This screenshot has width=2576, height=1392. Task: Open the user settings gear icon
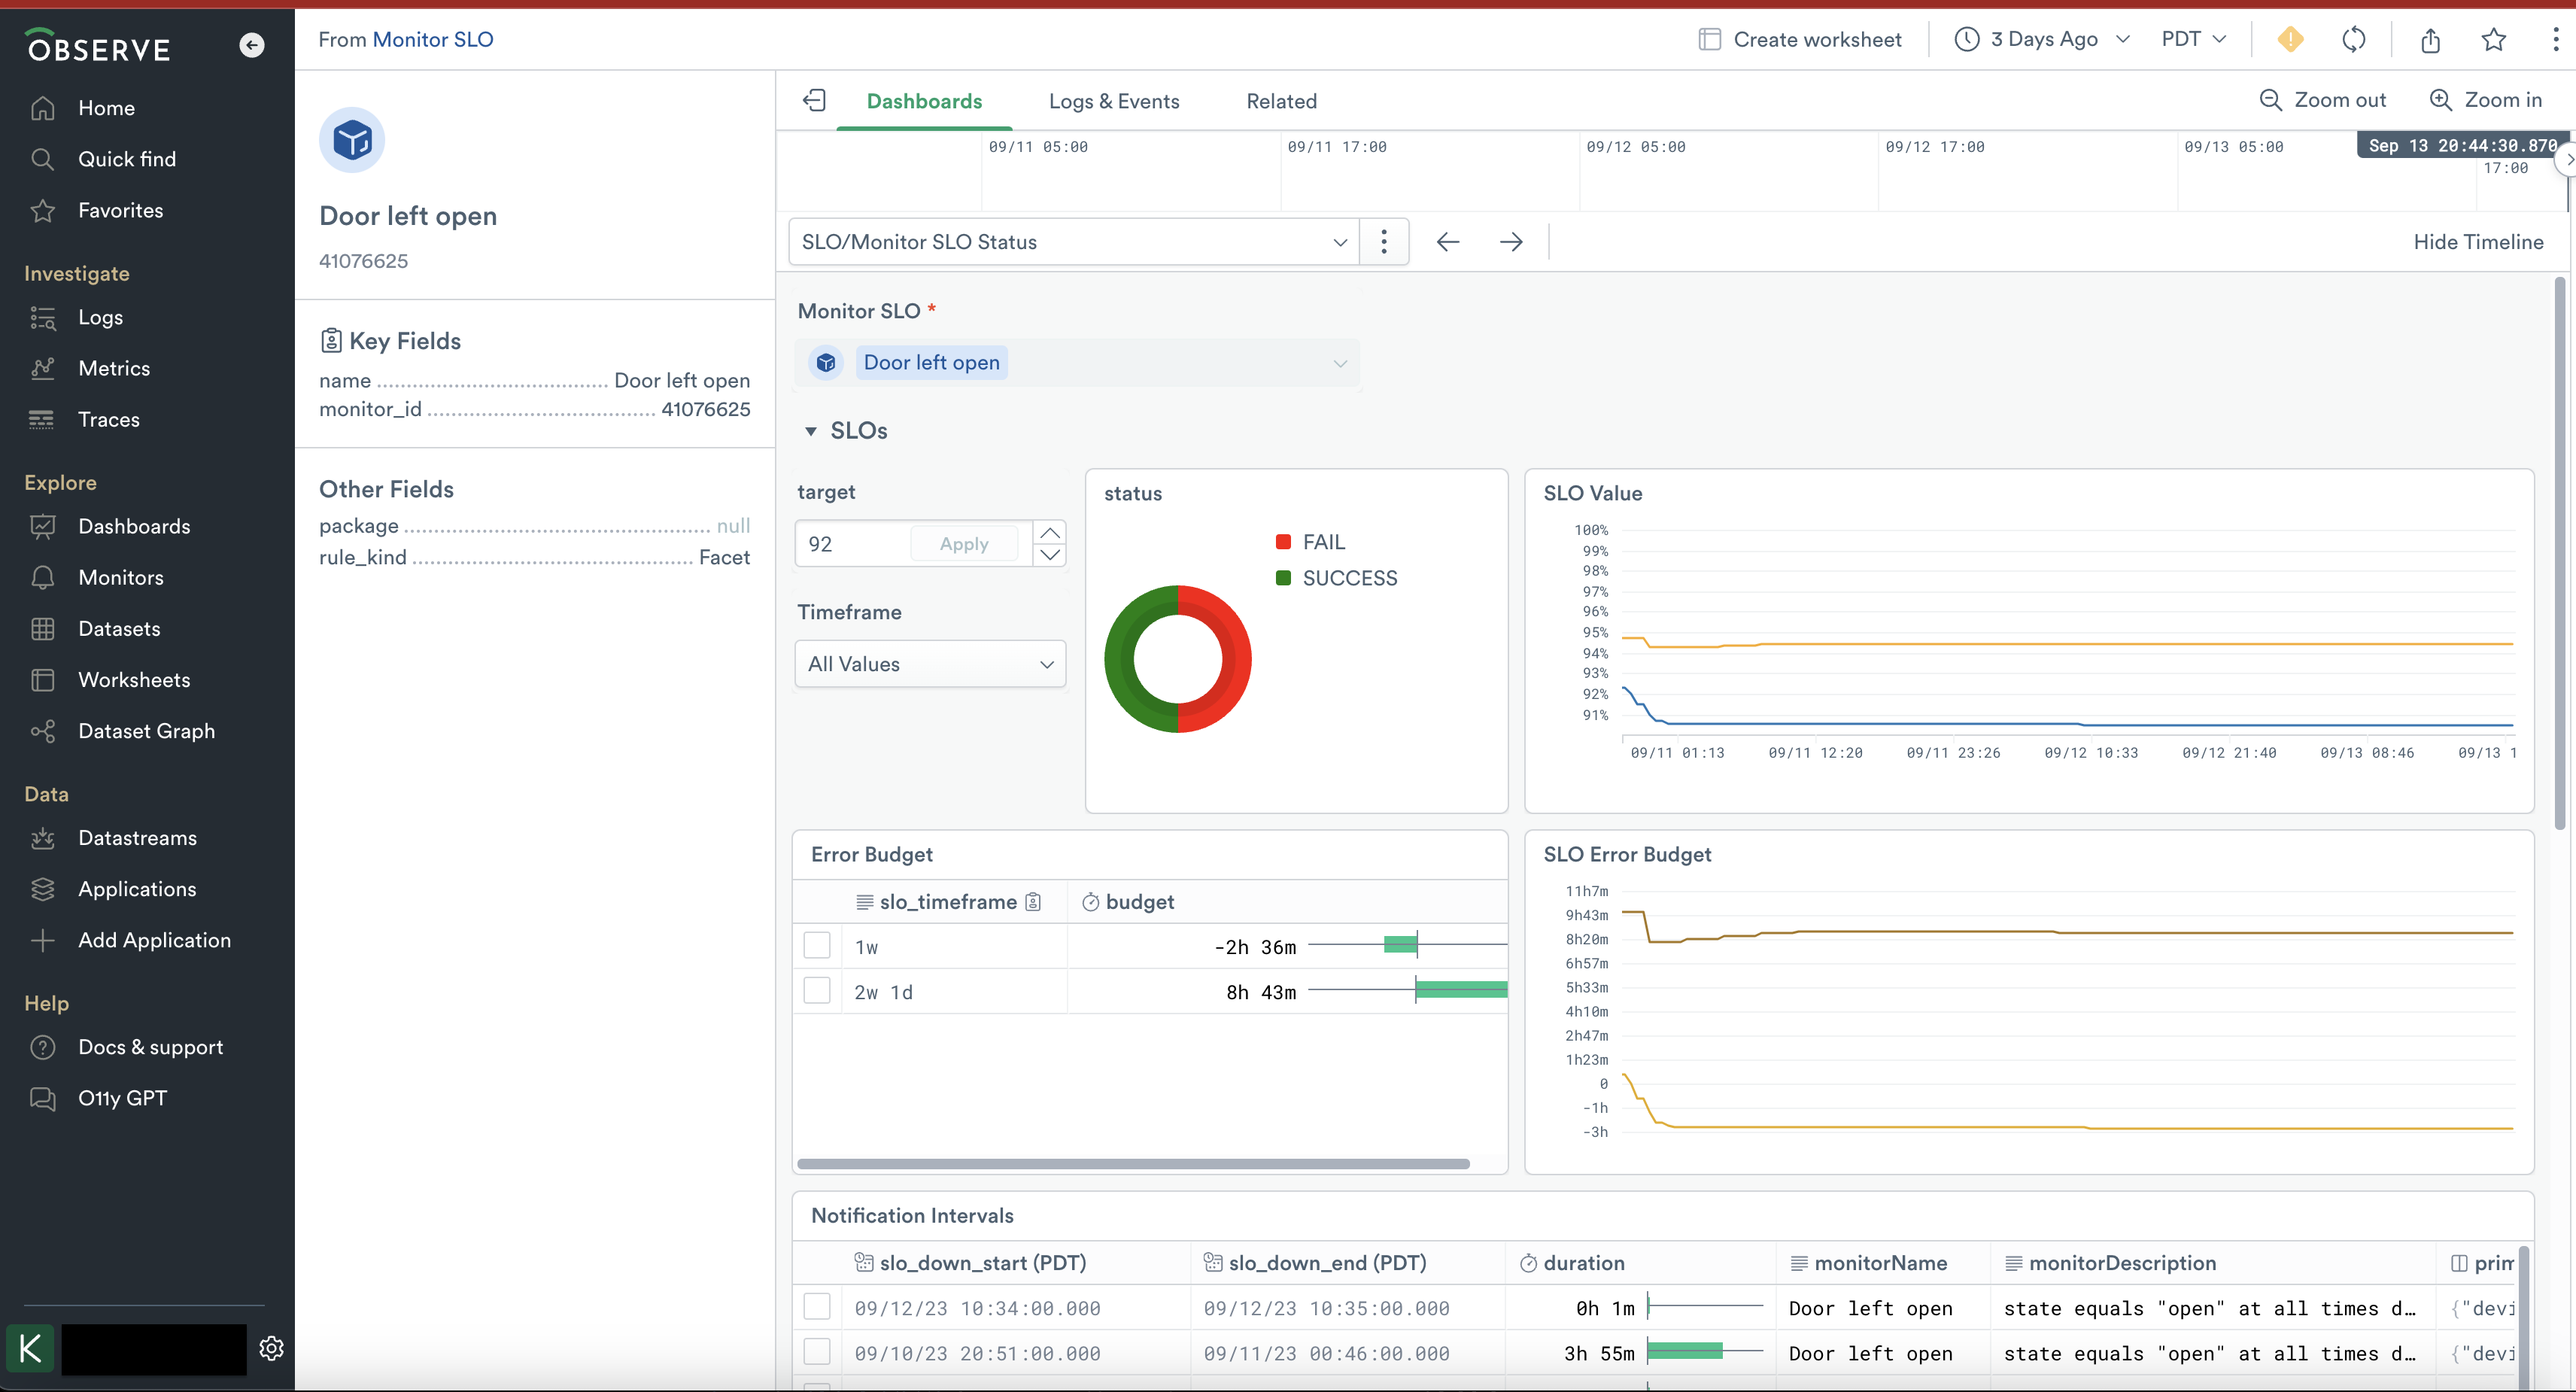pyautogui.click(x=271, y=1348)
